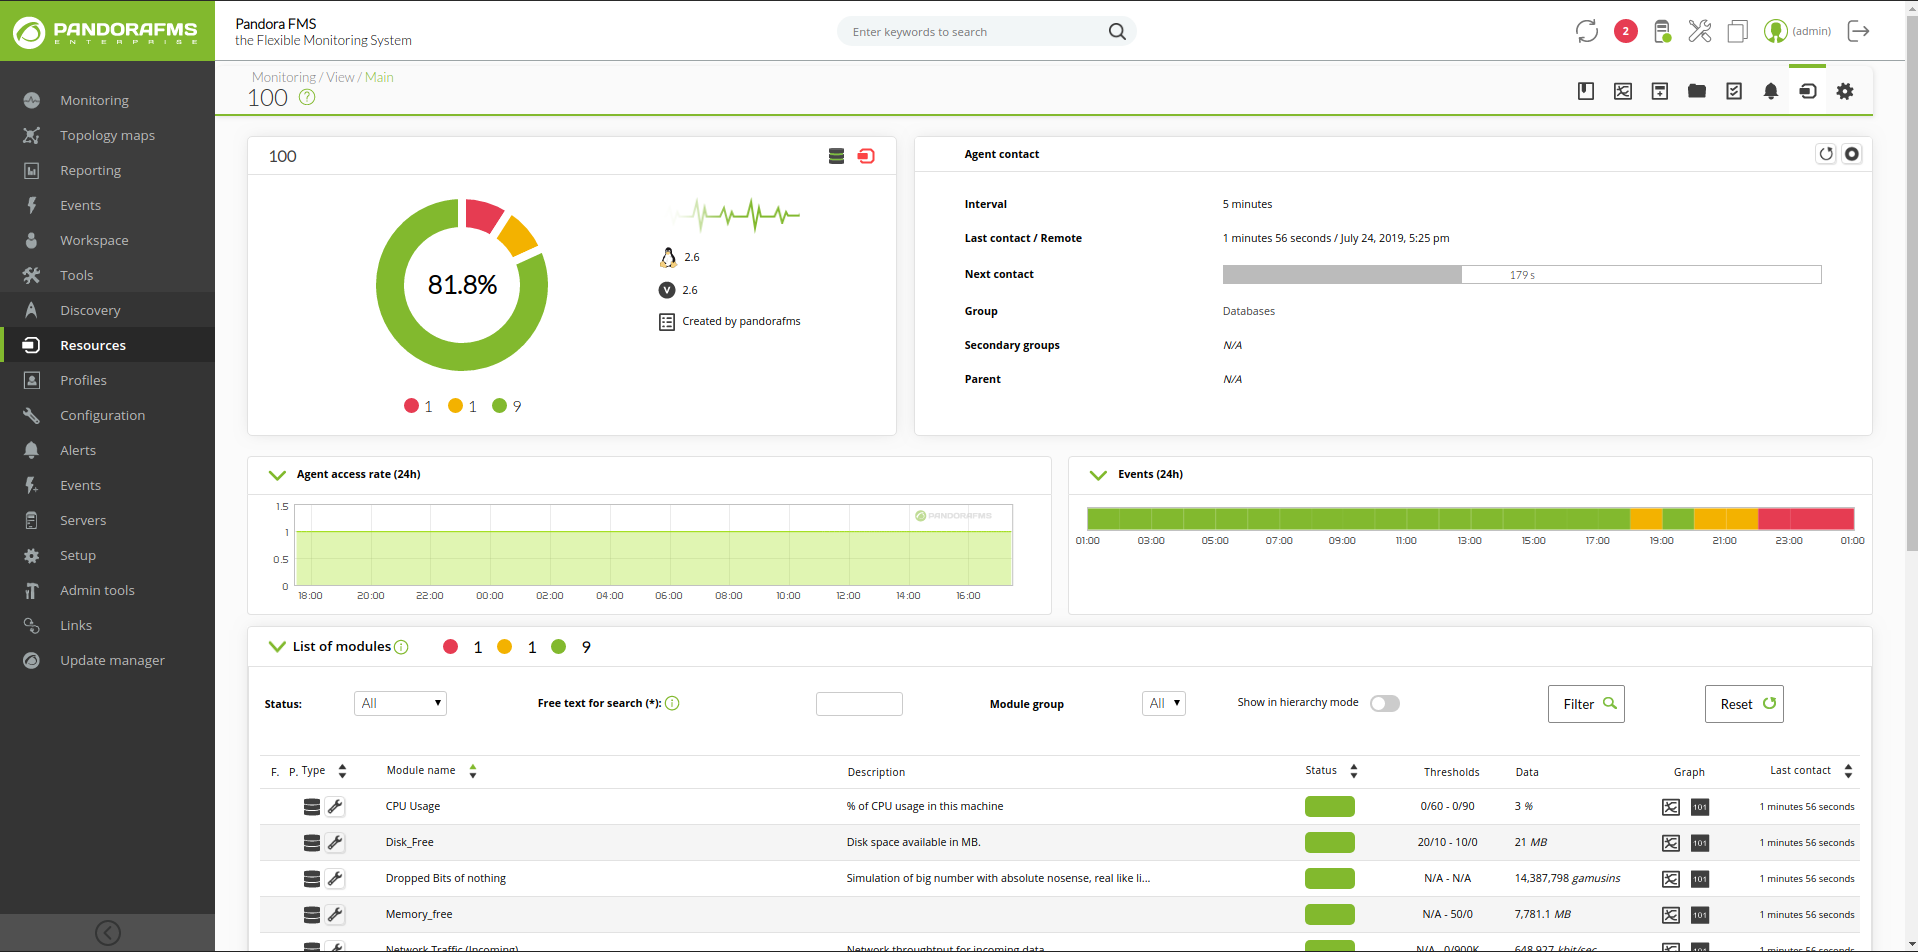
Task: Click the Dropped Bits of nothing module name
Action: click(x=446, y=878)
